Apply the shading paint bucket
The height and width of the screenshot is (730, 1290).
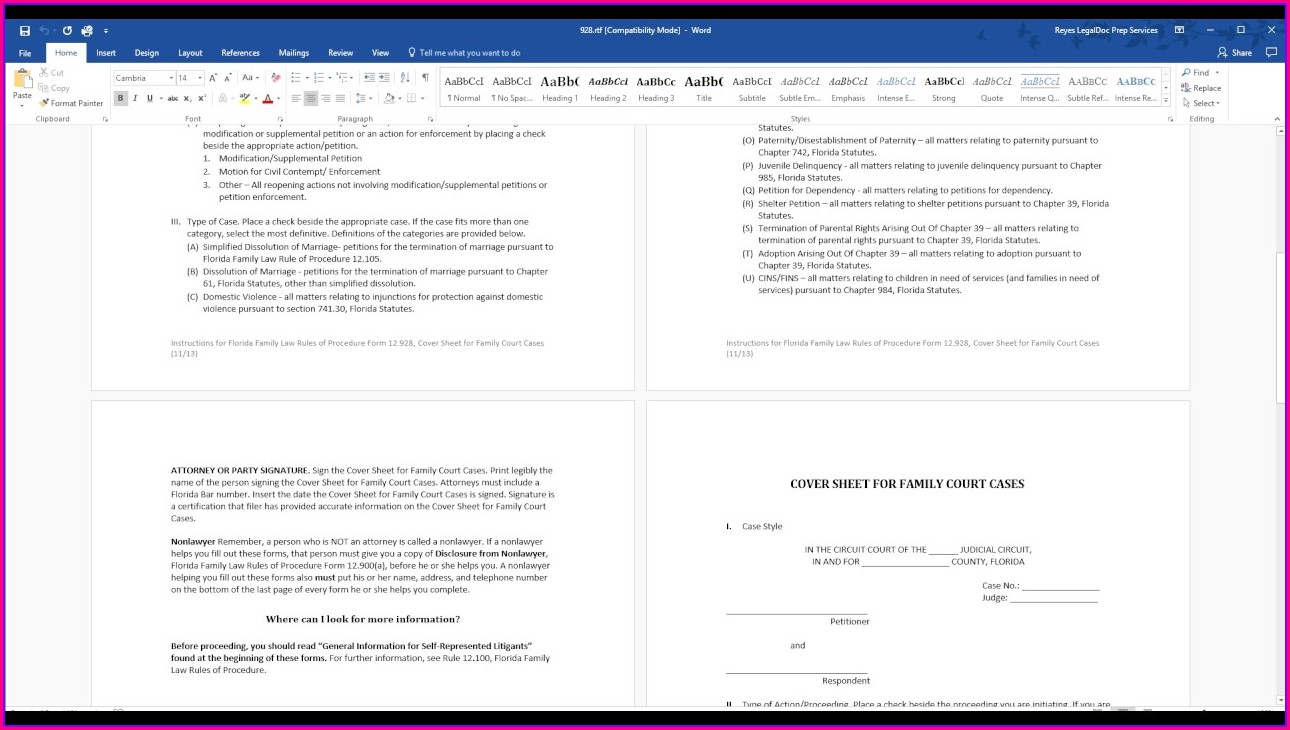[387, 98]
